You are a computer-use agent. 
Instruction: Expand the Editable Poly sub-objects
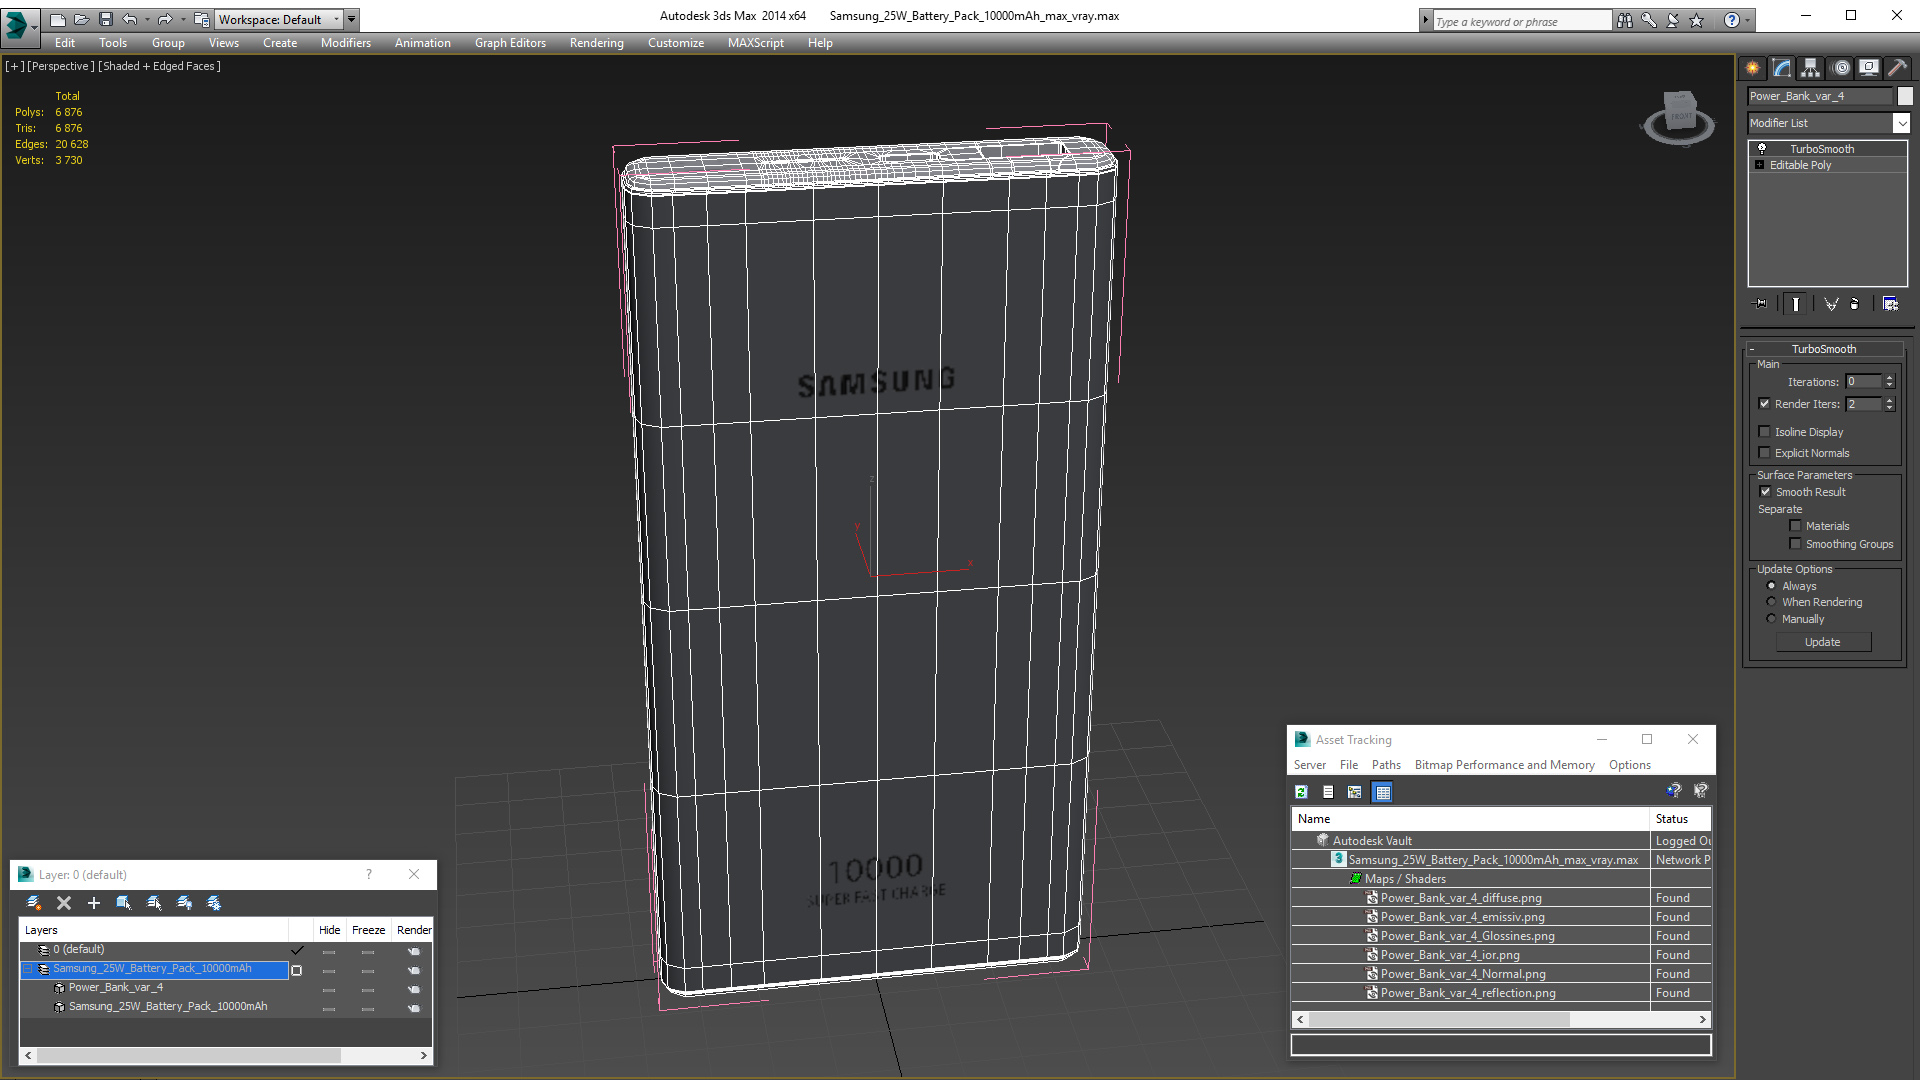coord(1759,165)
